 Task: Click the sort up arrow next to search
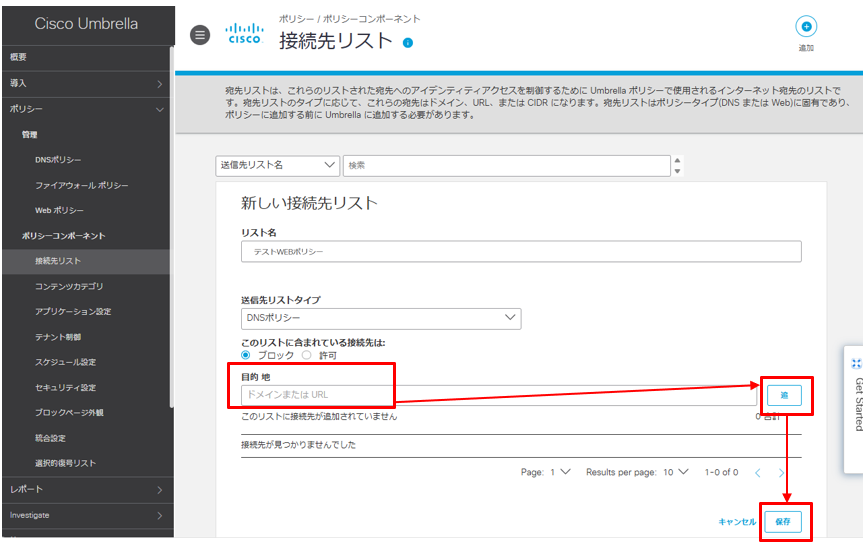tap(677, 160)
